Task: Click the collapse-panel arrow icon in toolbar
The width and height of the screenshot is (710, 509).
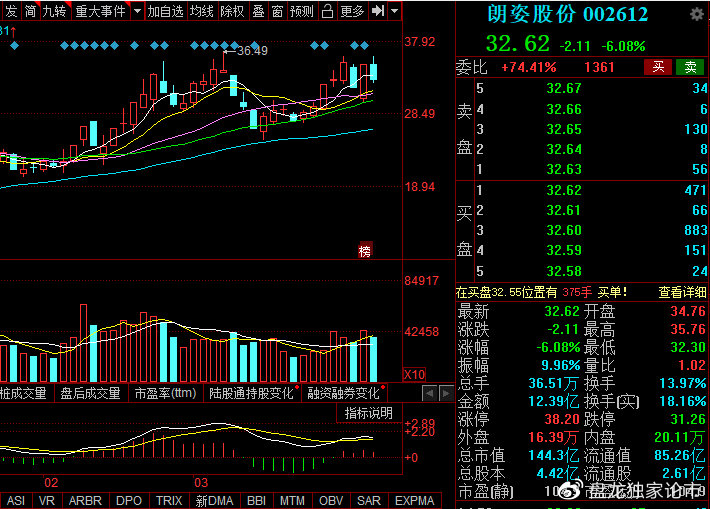Action: 378,11
